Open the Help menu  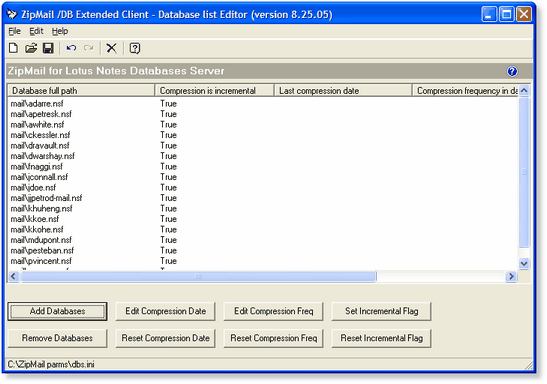click(60, 31)
